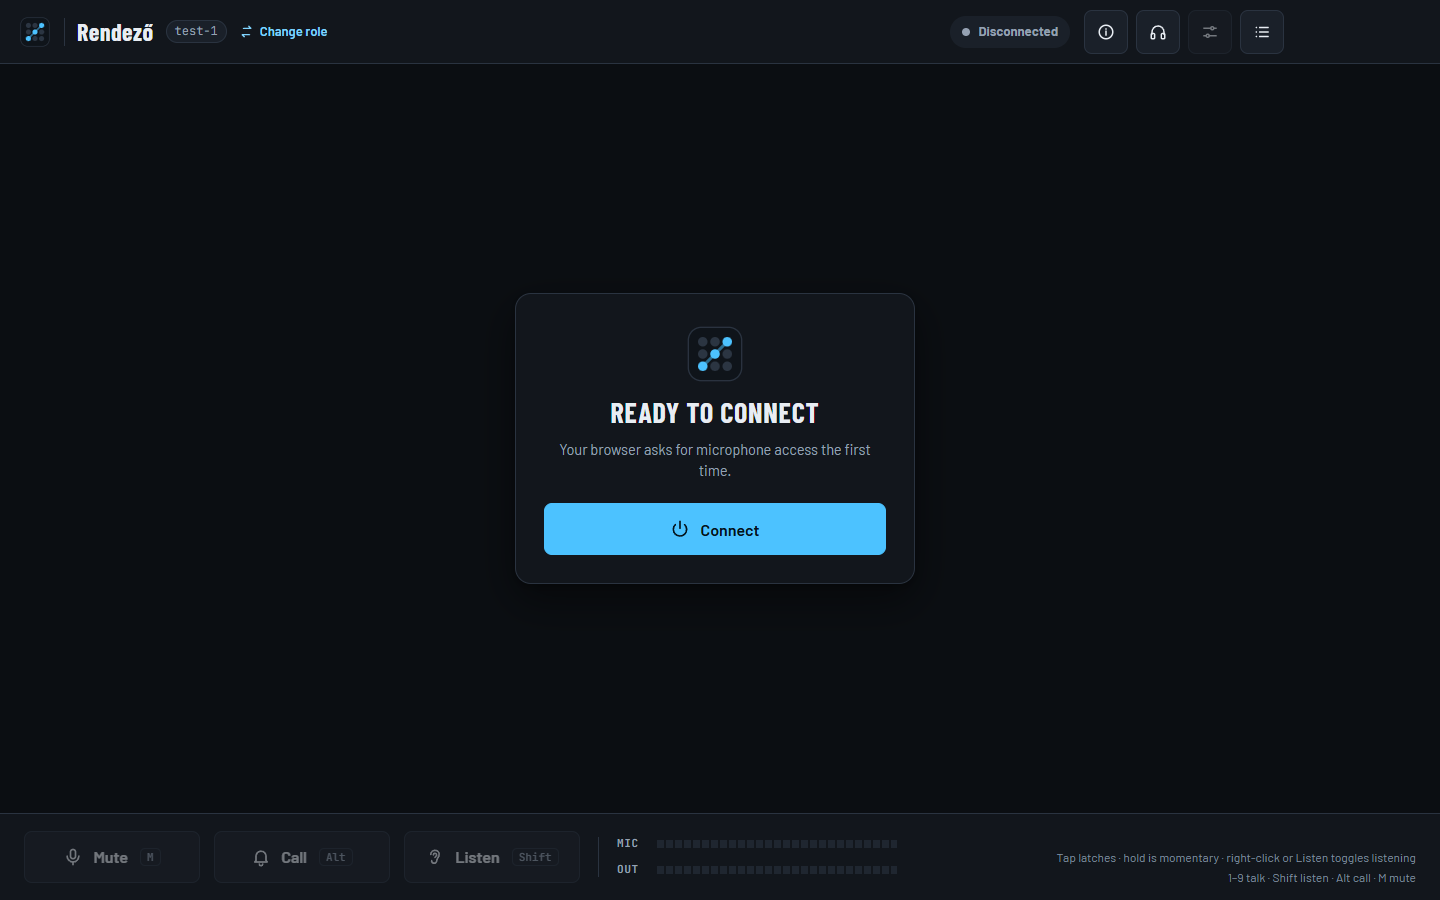
Task: Click the Ready to Connect heading
Action: (715, 413)
